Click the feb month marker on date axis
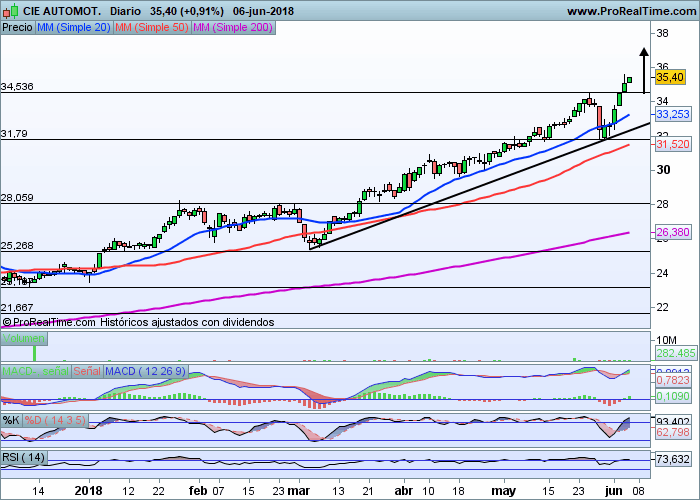Image resolution: width=700 pixels, height=500 pixels. (198, 491)
